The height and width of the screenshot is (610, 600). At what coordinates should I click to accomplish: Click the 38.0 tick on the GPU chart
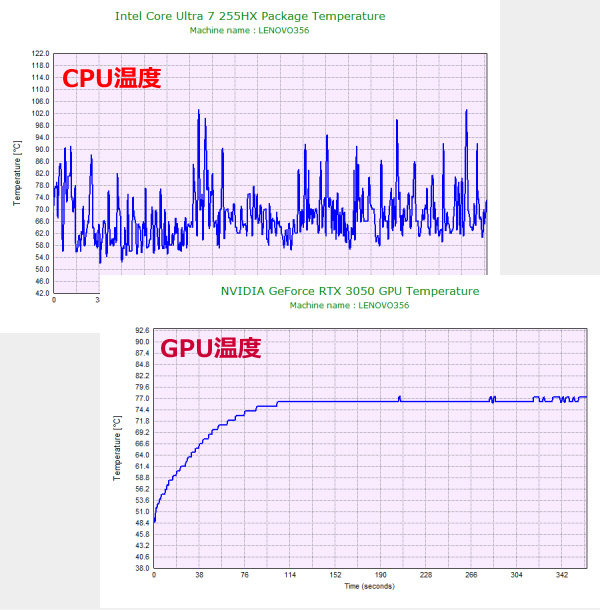(140, 568)
